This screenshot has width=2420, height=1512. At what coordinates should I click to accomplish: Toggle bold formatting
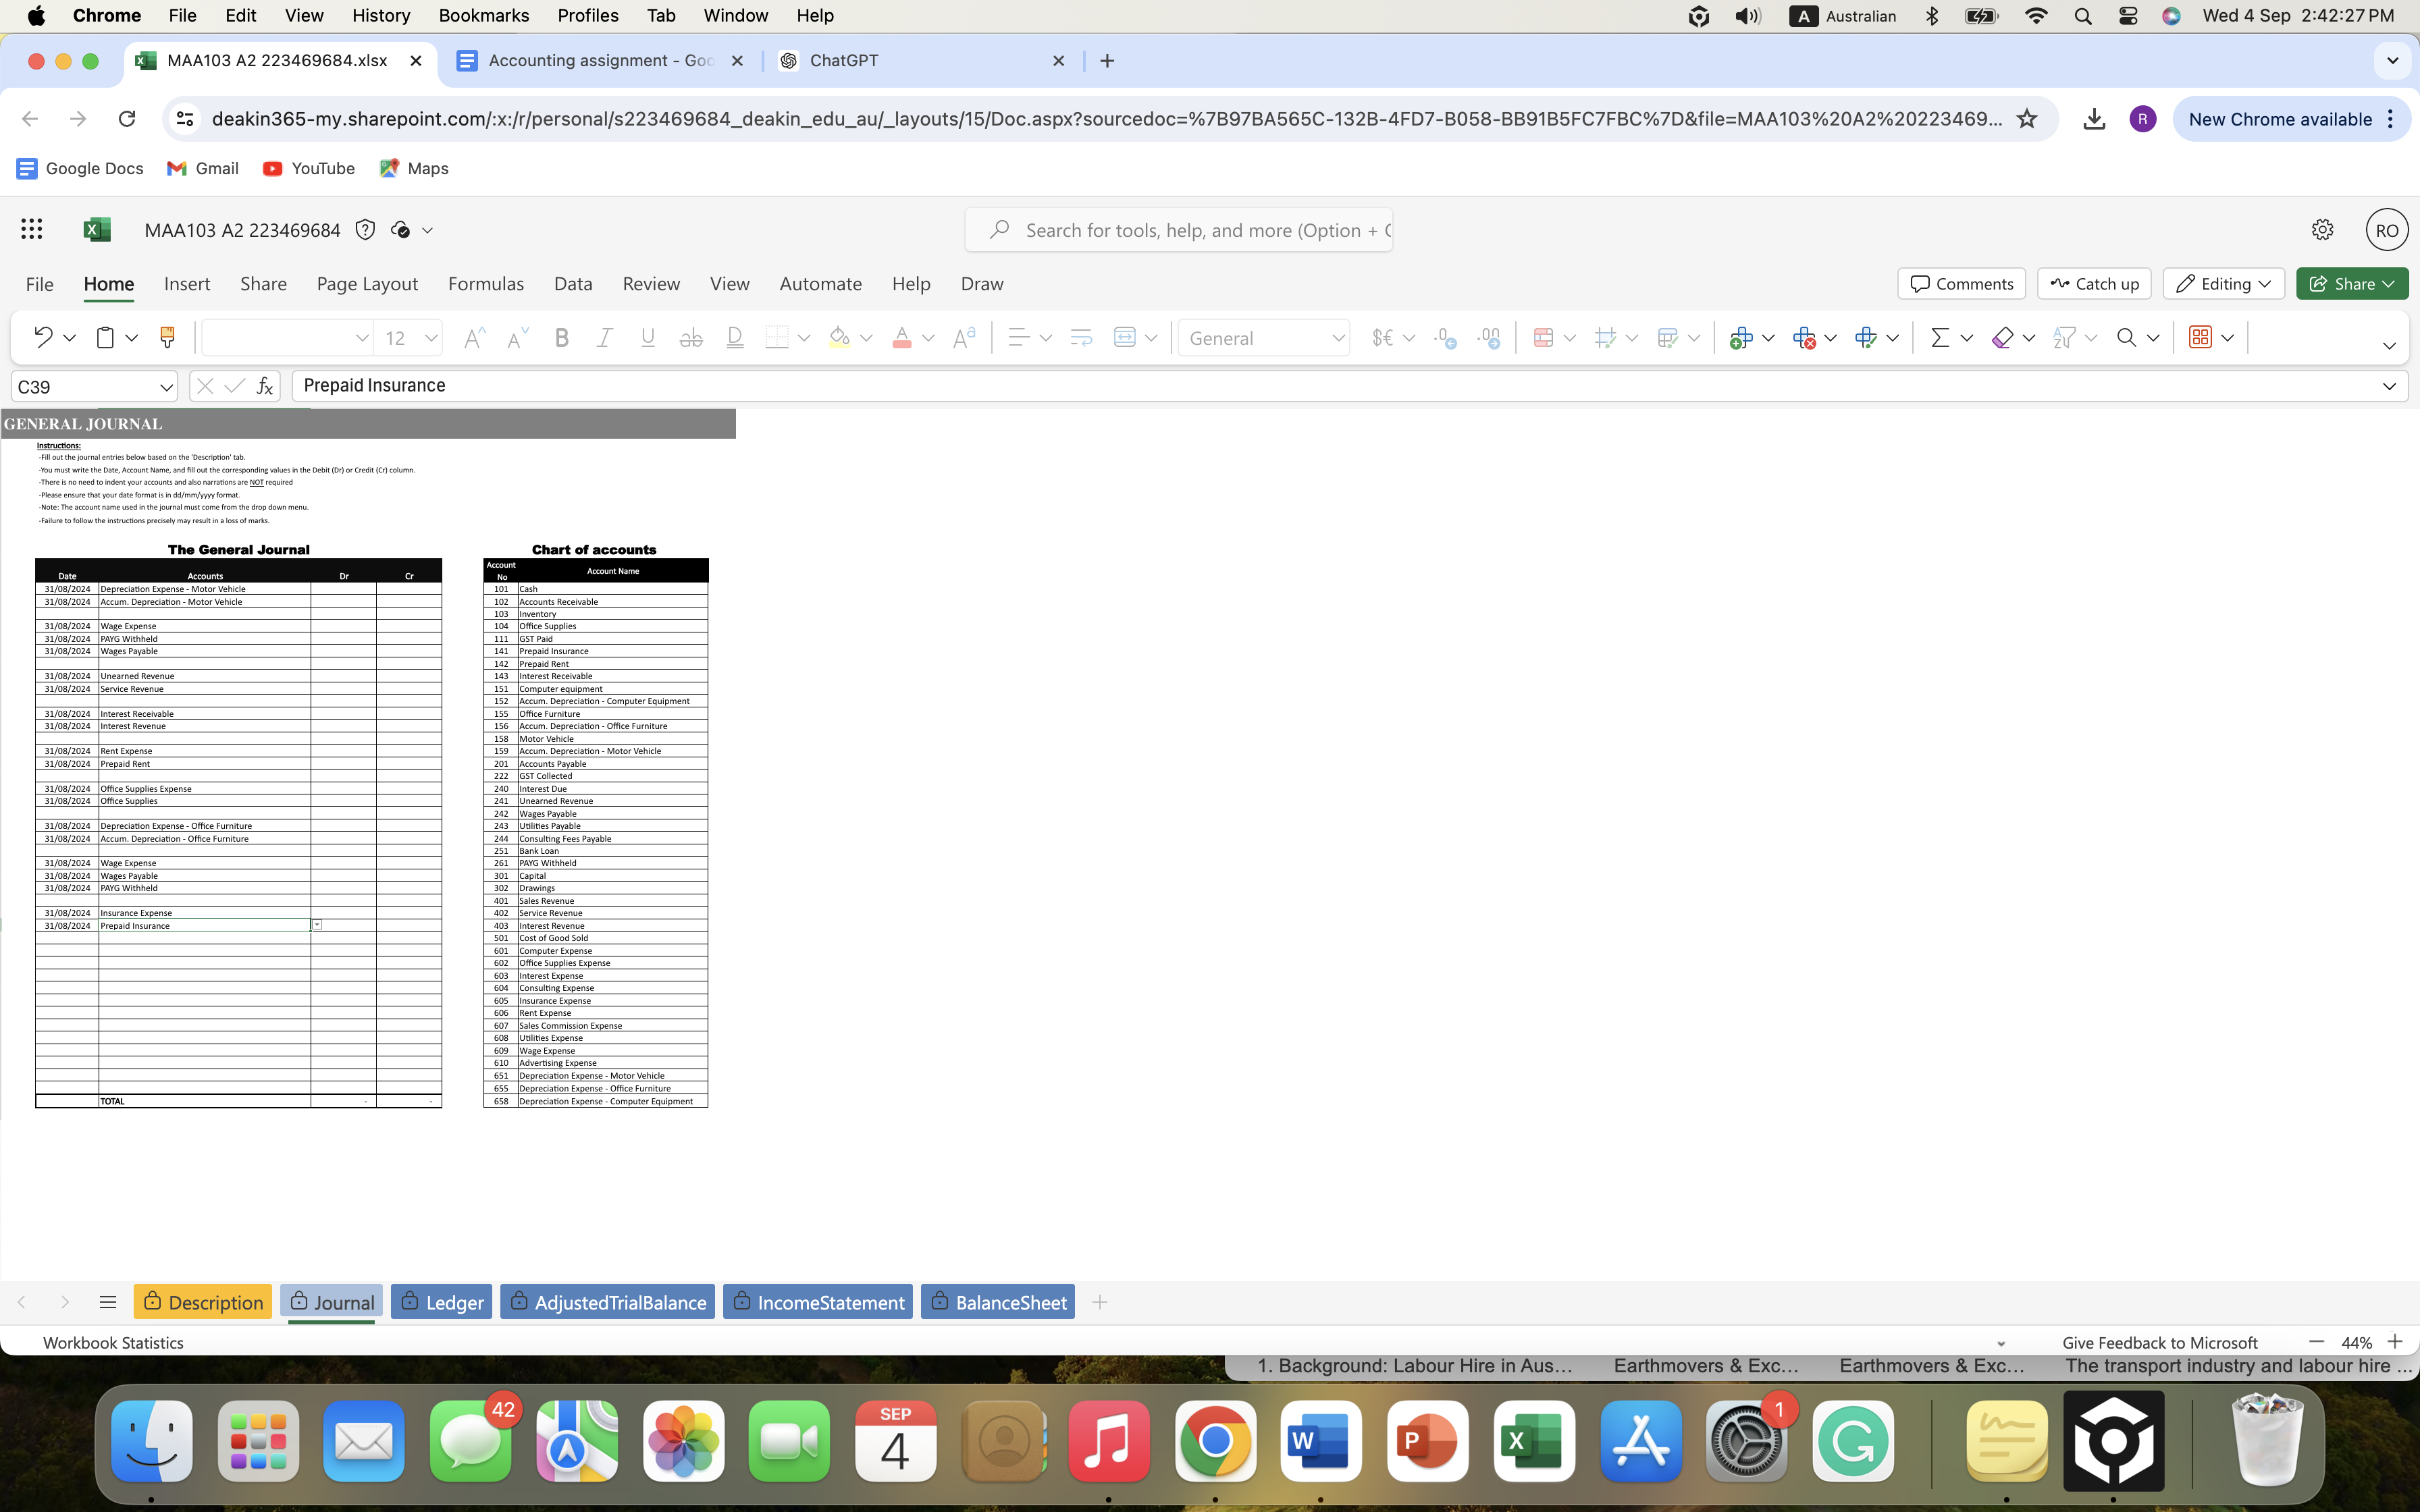(x=562, y=337)
